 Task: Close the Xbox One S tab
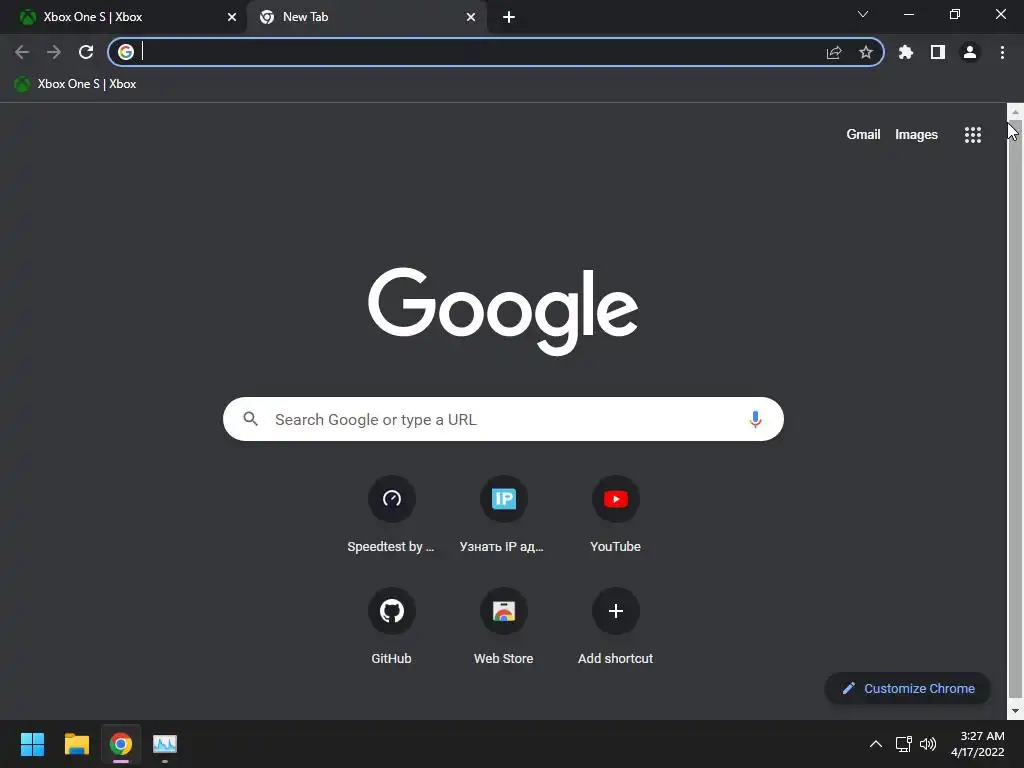[x=232, y=17]
